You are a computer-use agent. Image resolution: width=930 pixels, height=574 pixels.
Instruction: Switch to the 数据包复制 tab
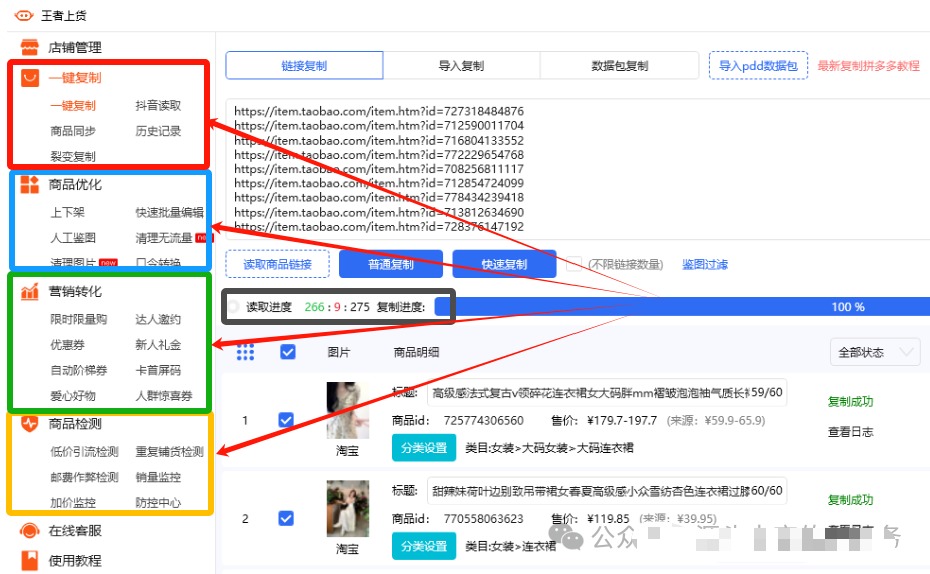(x=619, y=66)
